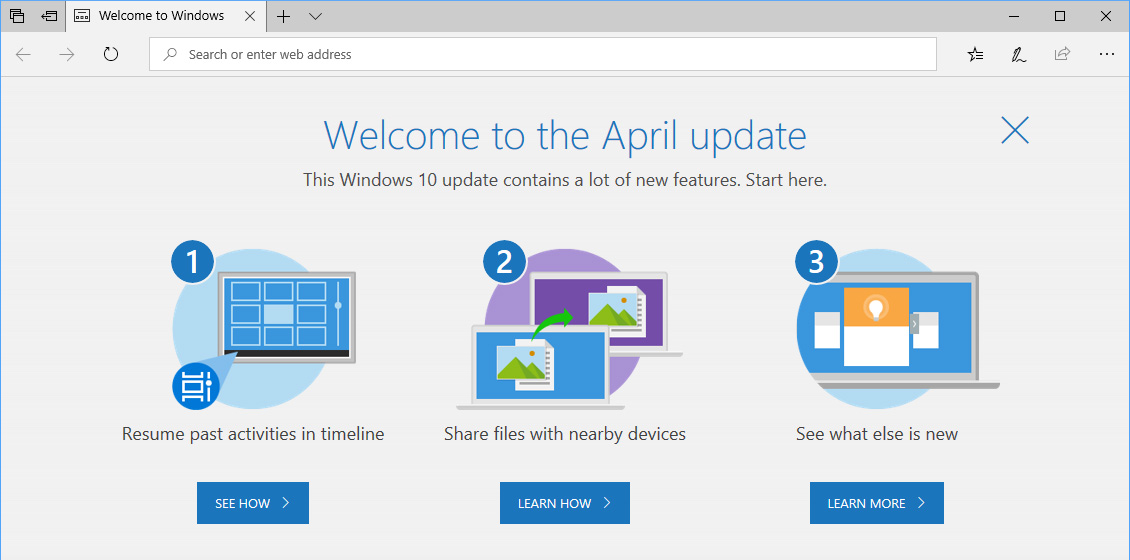This screenshot has height=560, width=1130.
Task: Click 'Share files with nearby devices' text
Action: pyautogui.click(x=565, y=434)
